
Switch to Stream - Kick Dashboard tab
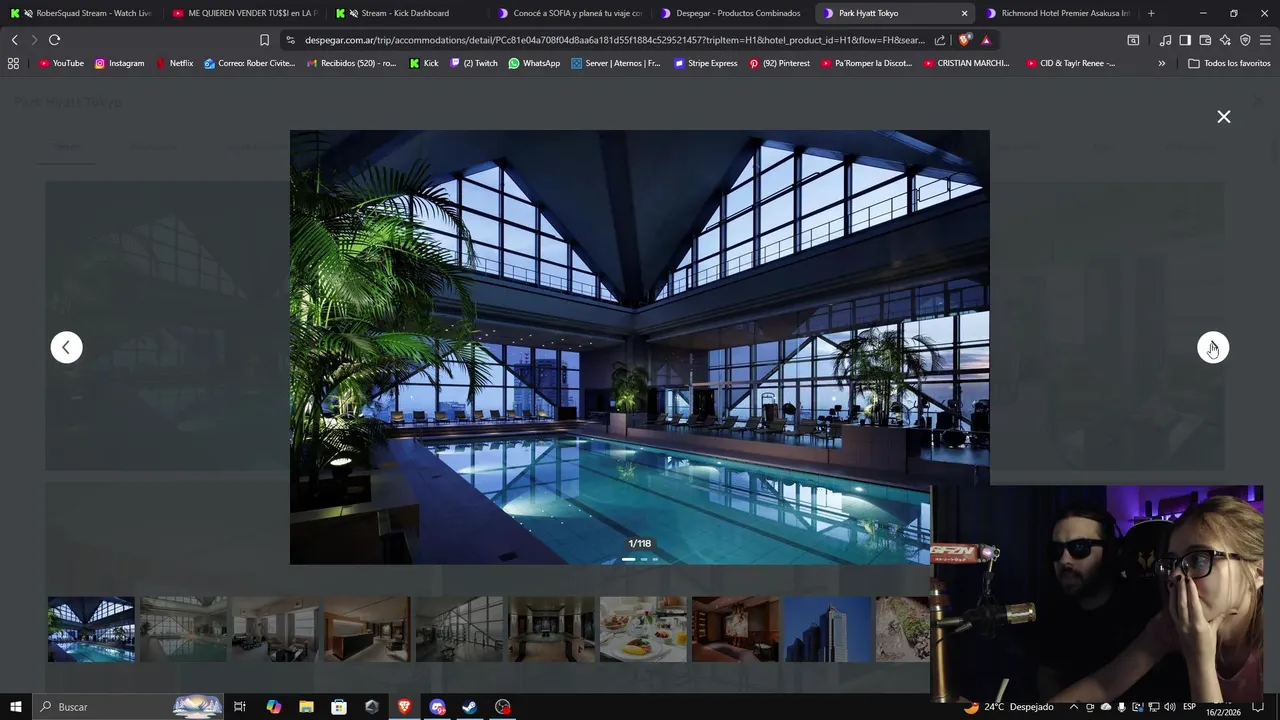click(407, 13)
